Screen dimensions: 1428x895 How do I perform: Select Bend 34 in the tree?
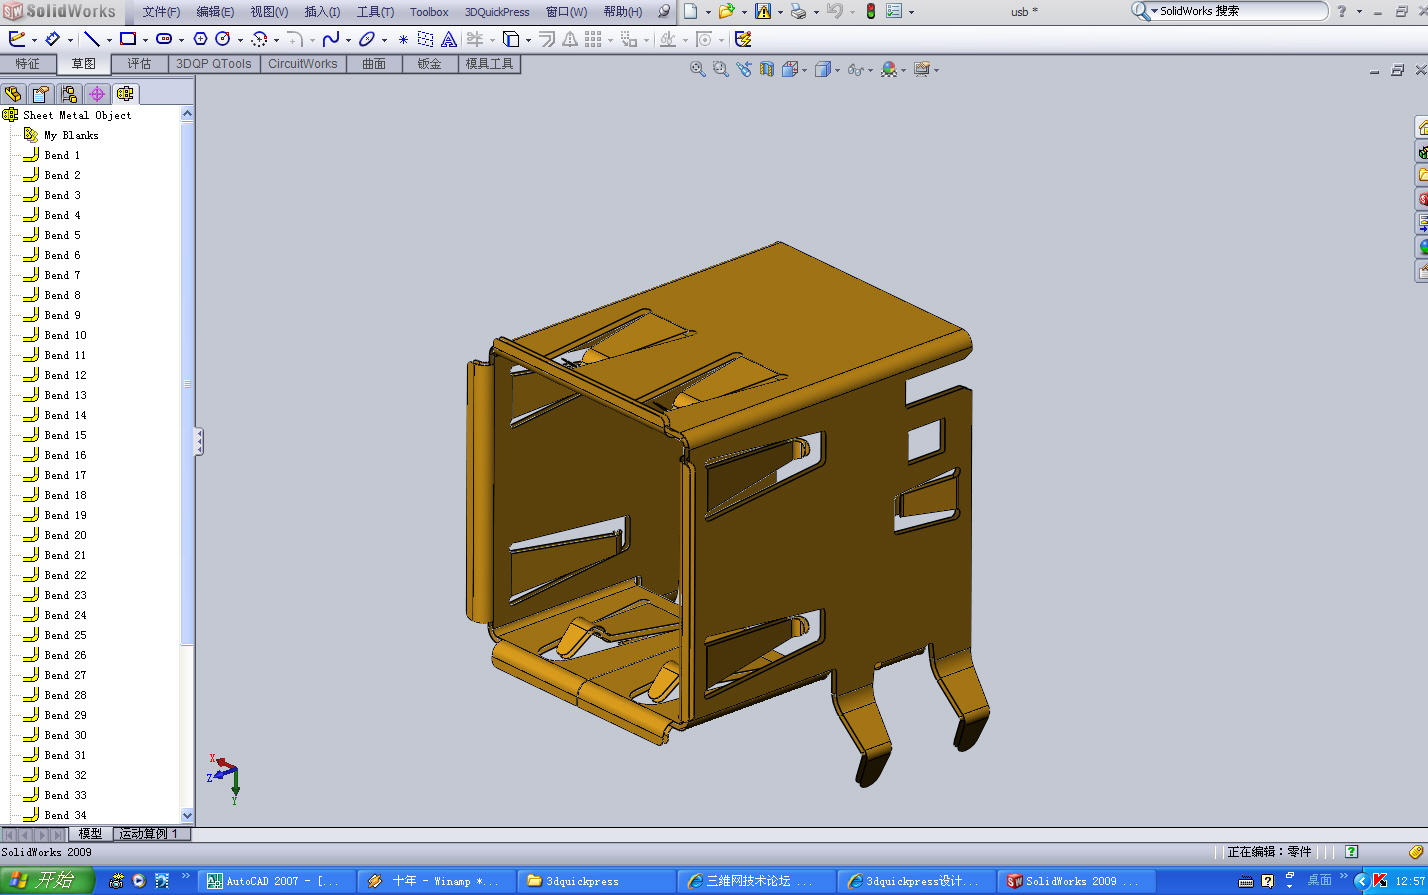click(x=65, y=815)
